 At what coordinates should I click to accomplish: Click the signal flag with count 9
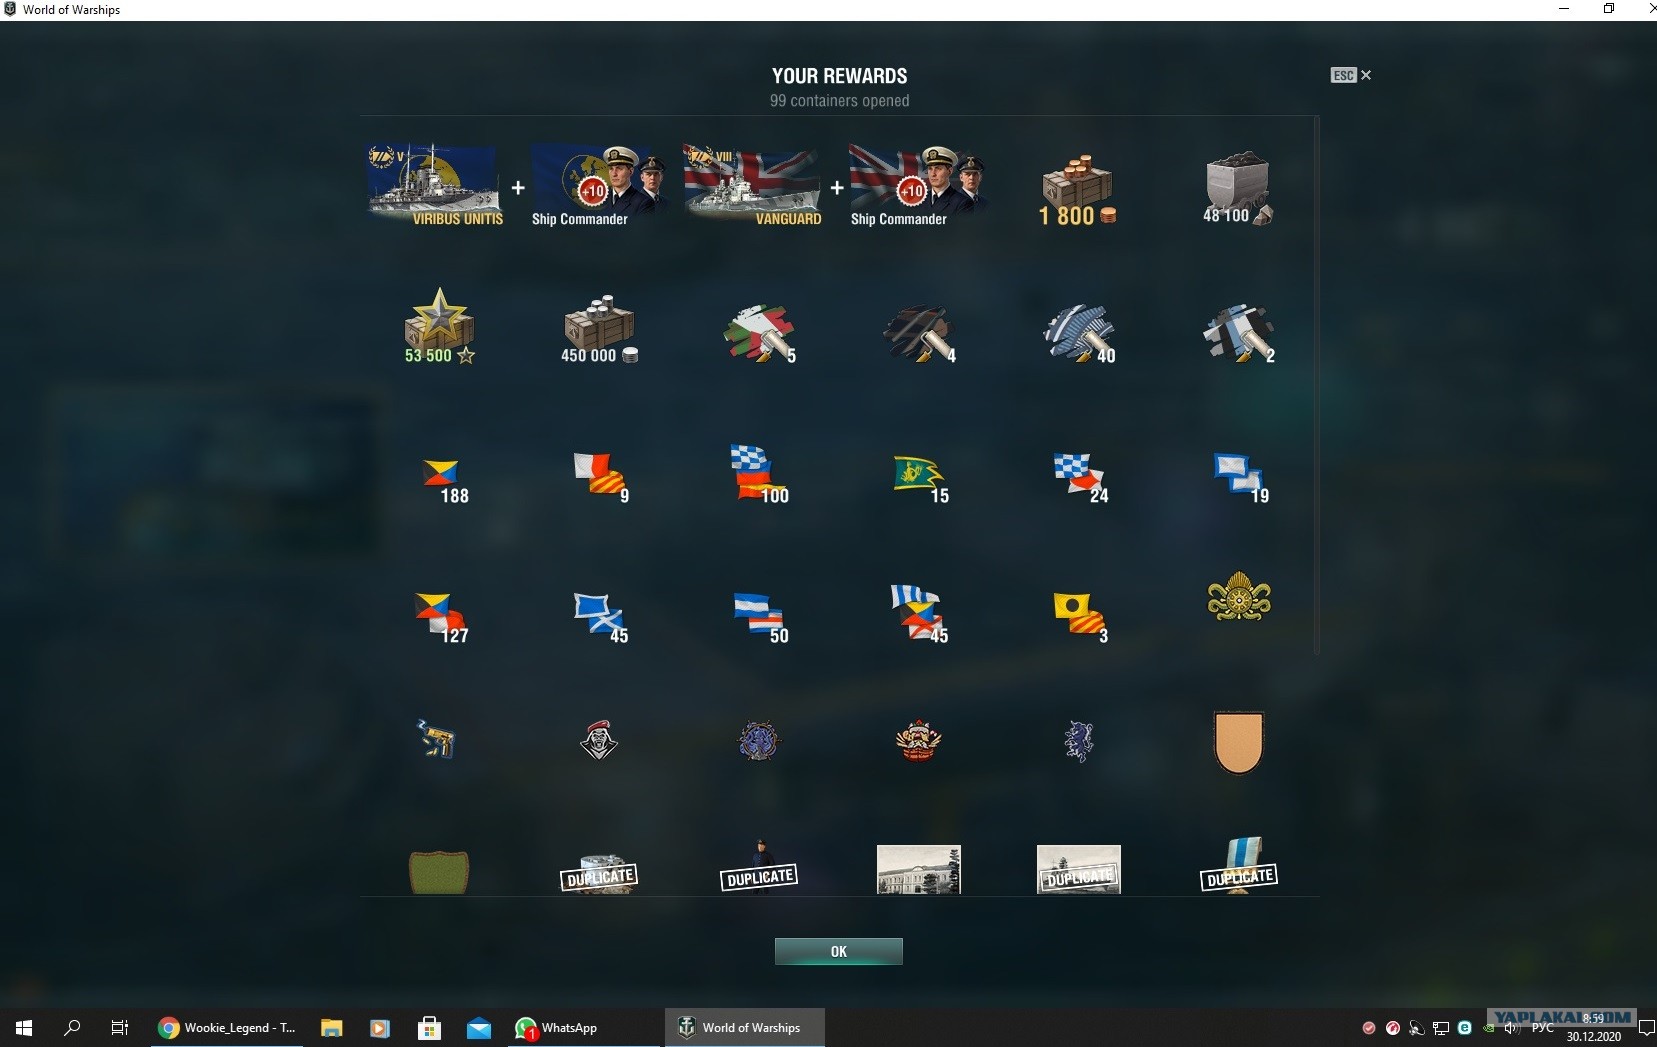point(601,478)
